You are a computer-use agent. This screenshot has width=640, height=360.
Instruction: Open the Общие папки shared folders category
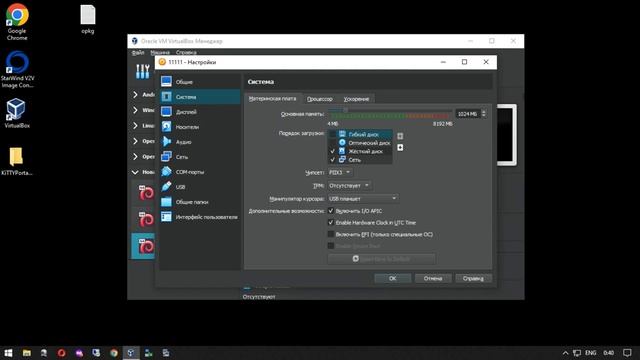coord(200,202)
